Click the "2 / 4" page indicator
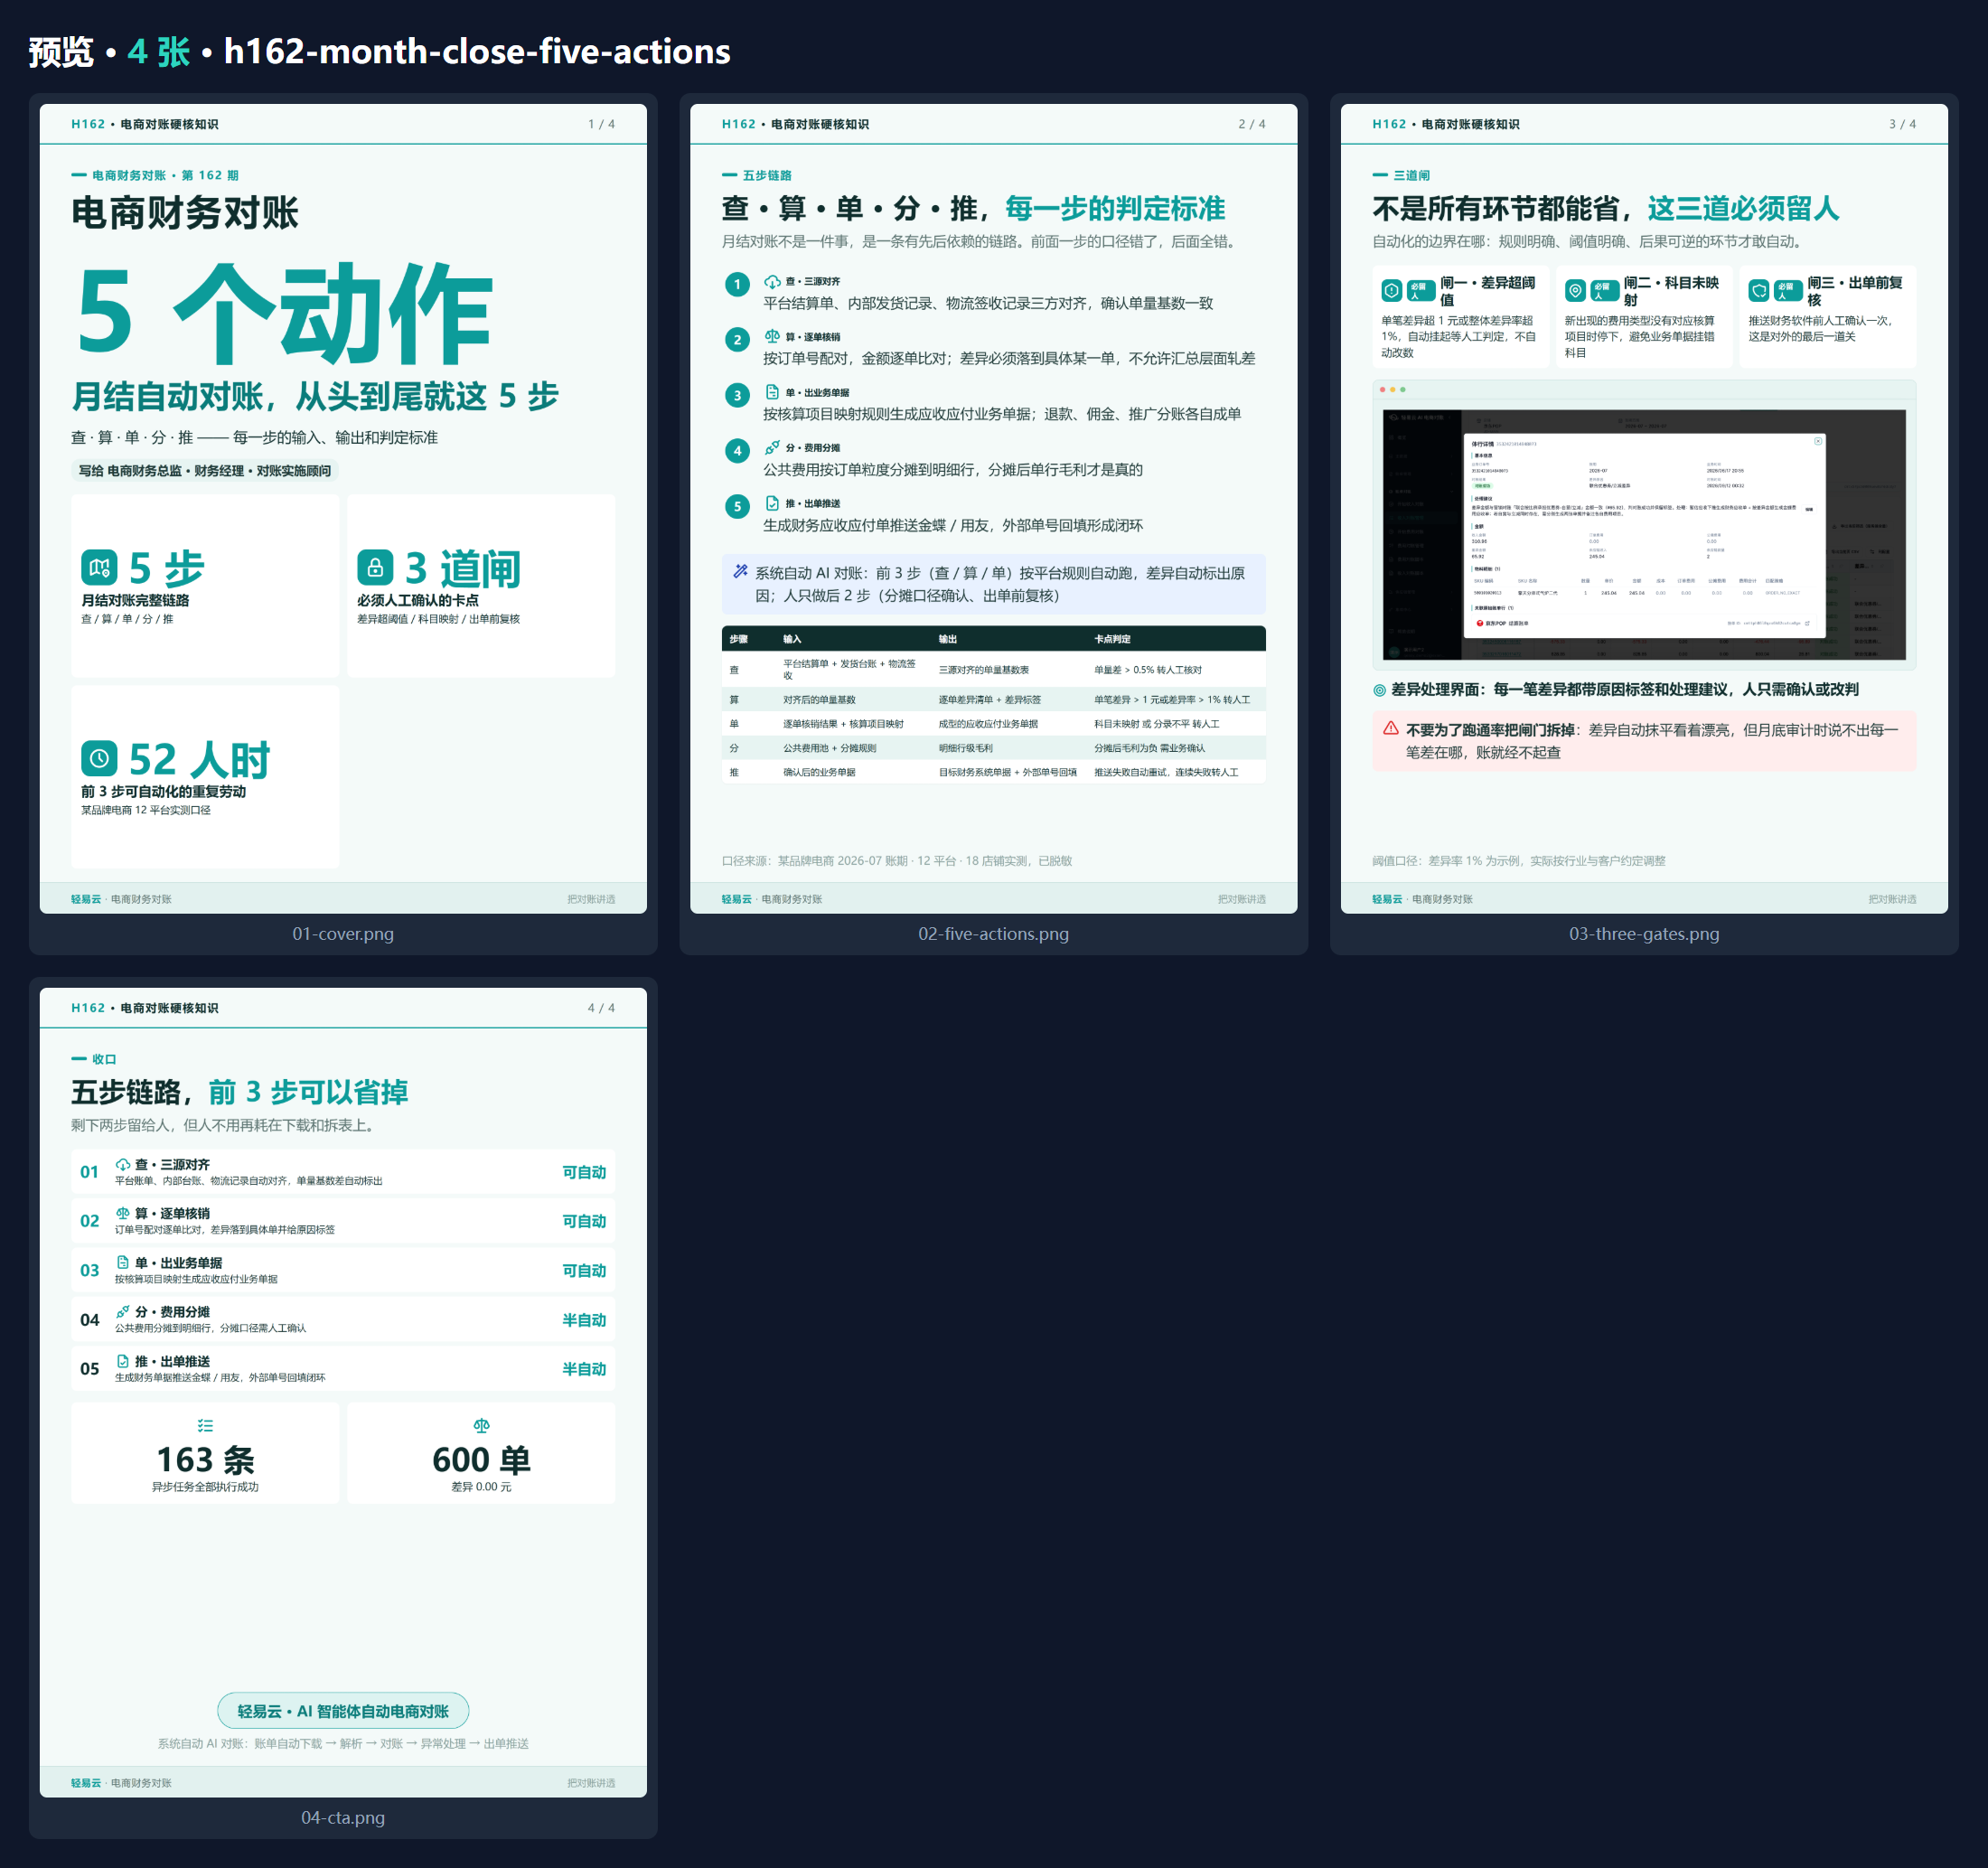Screen dimensions: 1988x1868 (1252, 124)
